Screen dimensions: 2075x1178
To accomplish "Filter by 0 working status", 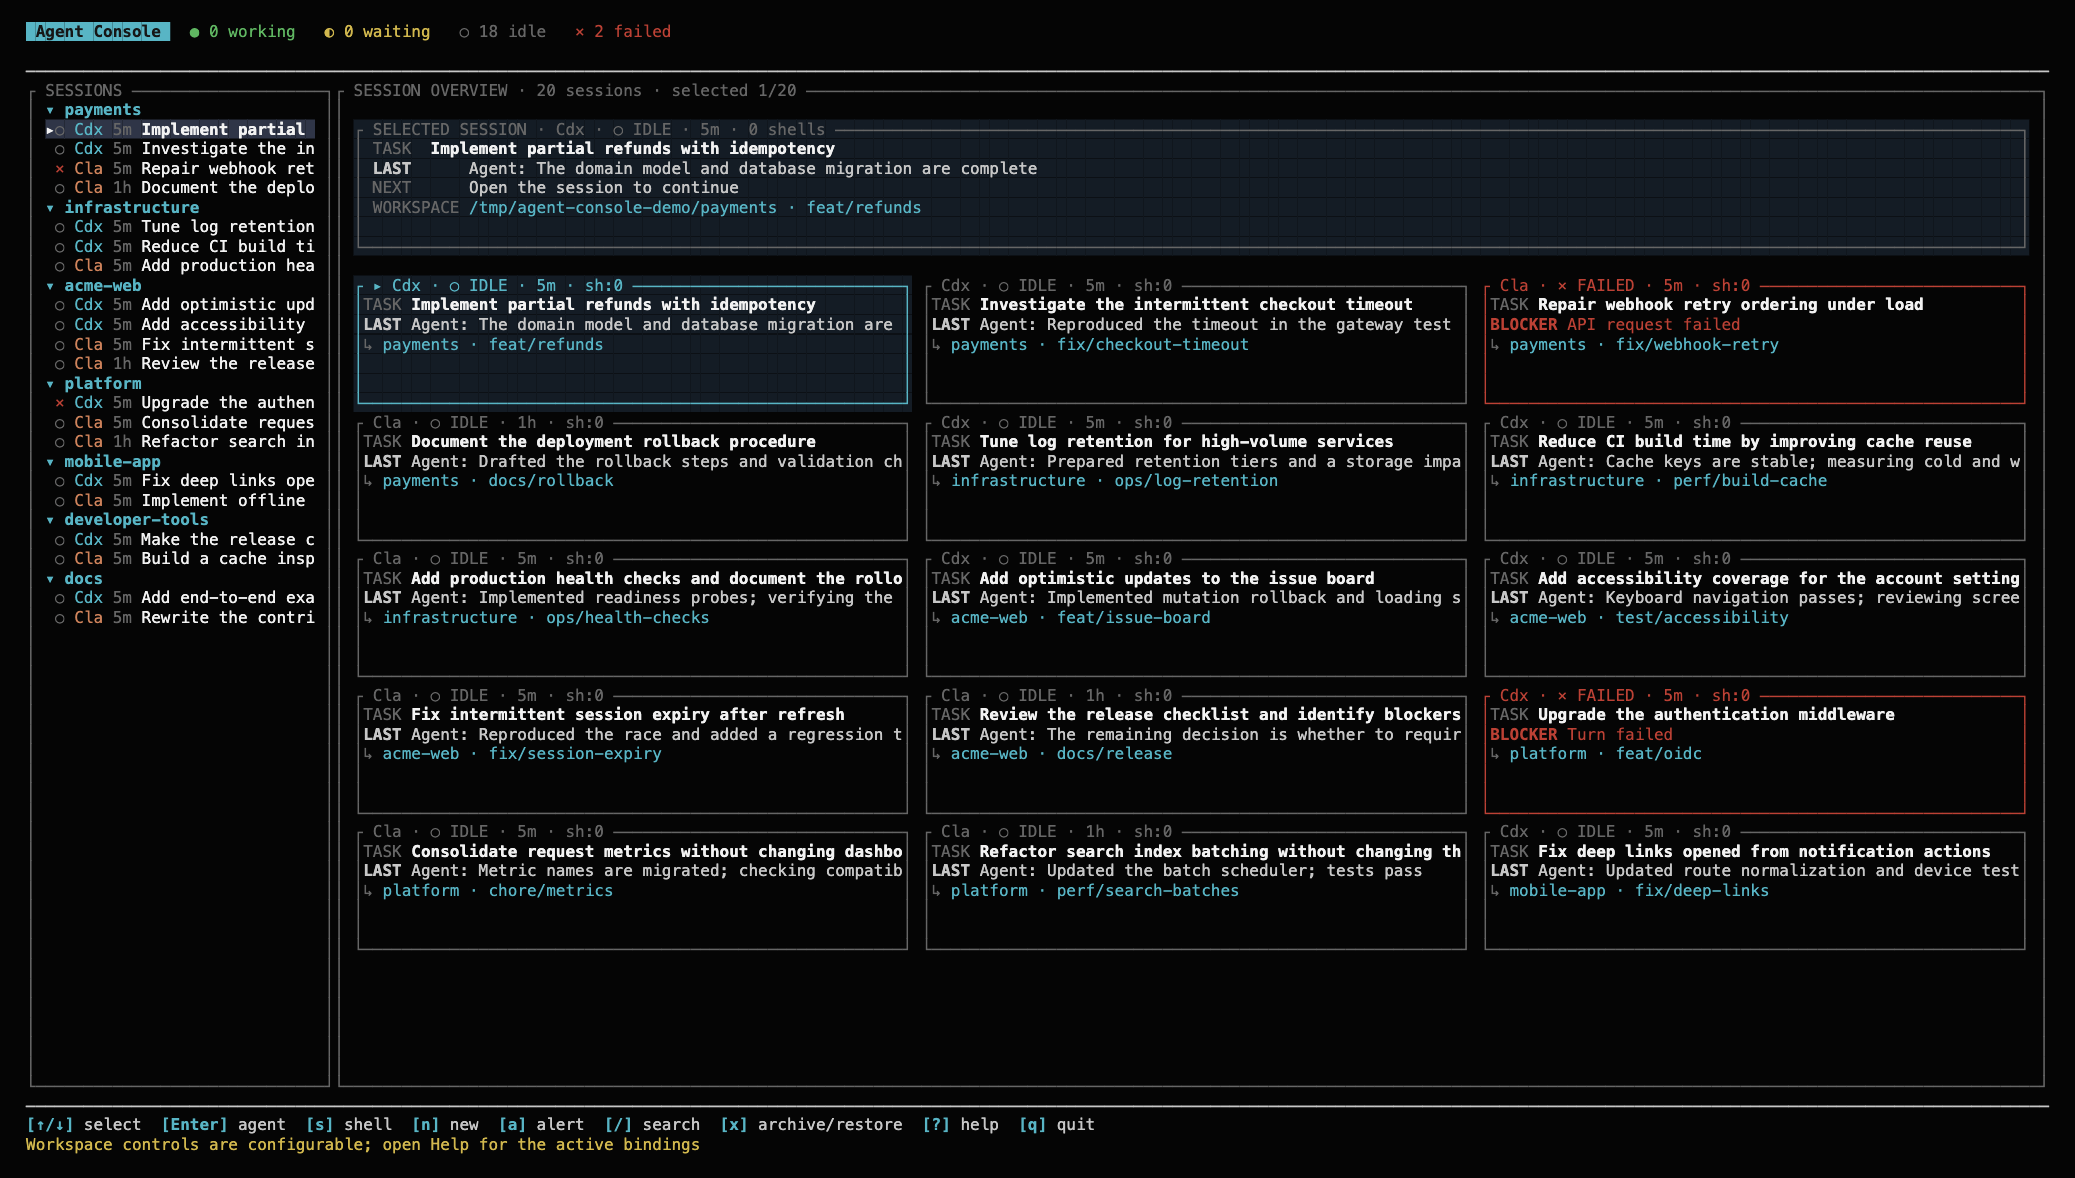I will pos(242,32).
